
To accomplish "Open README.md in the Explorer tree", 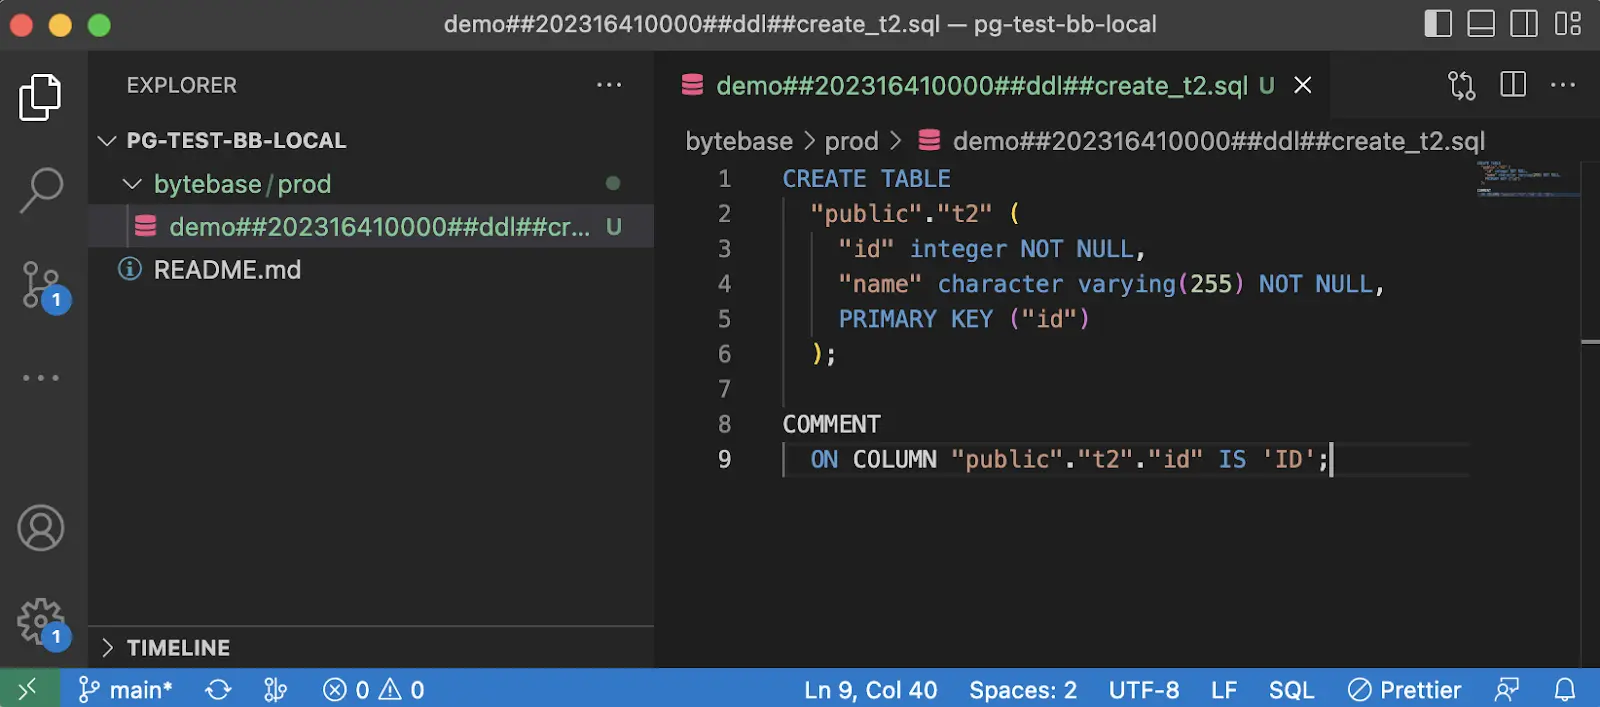I will coord(371,270).
